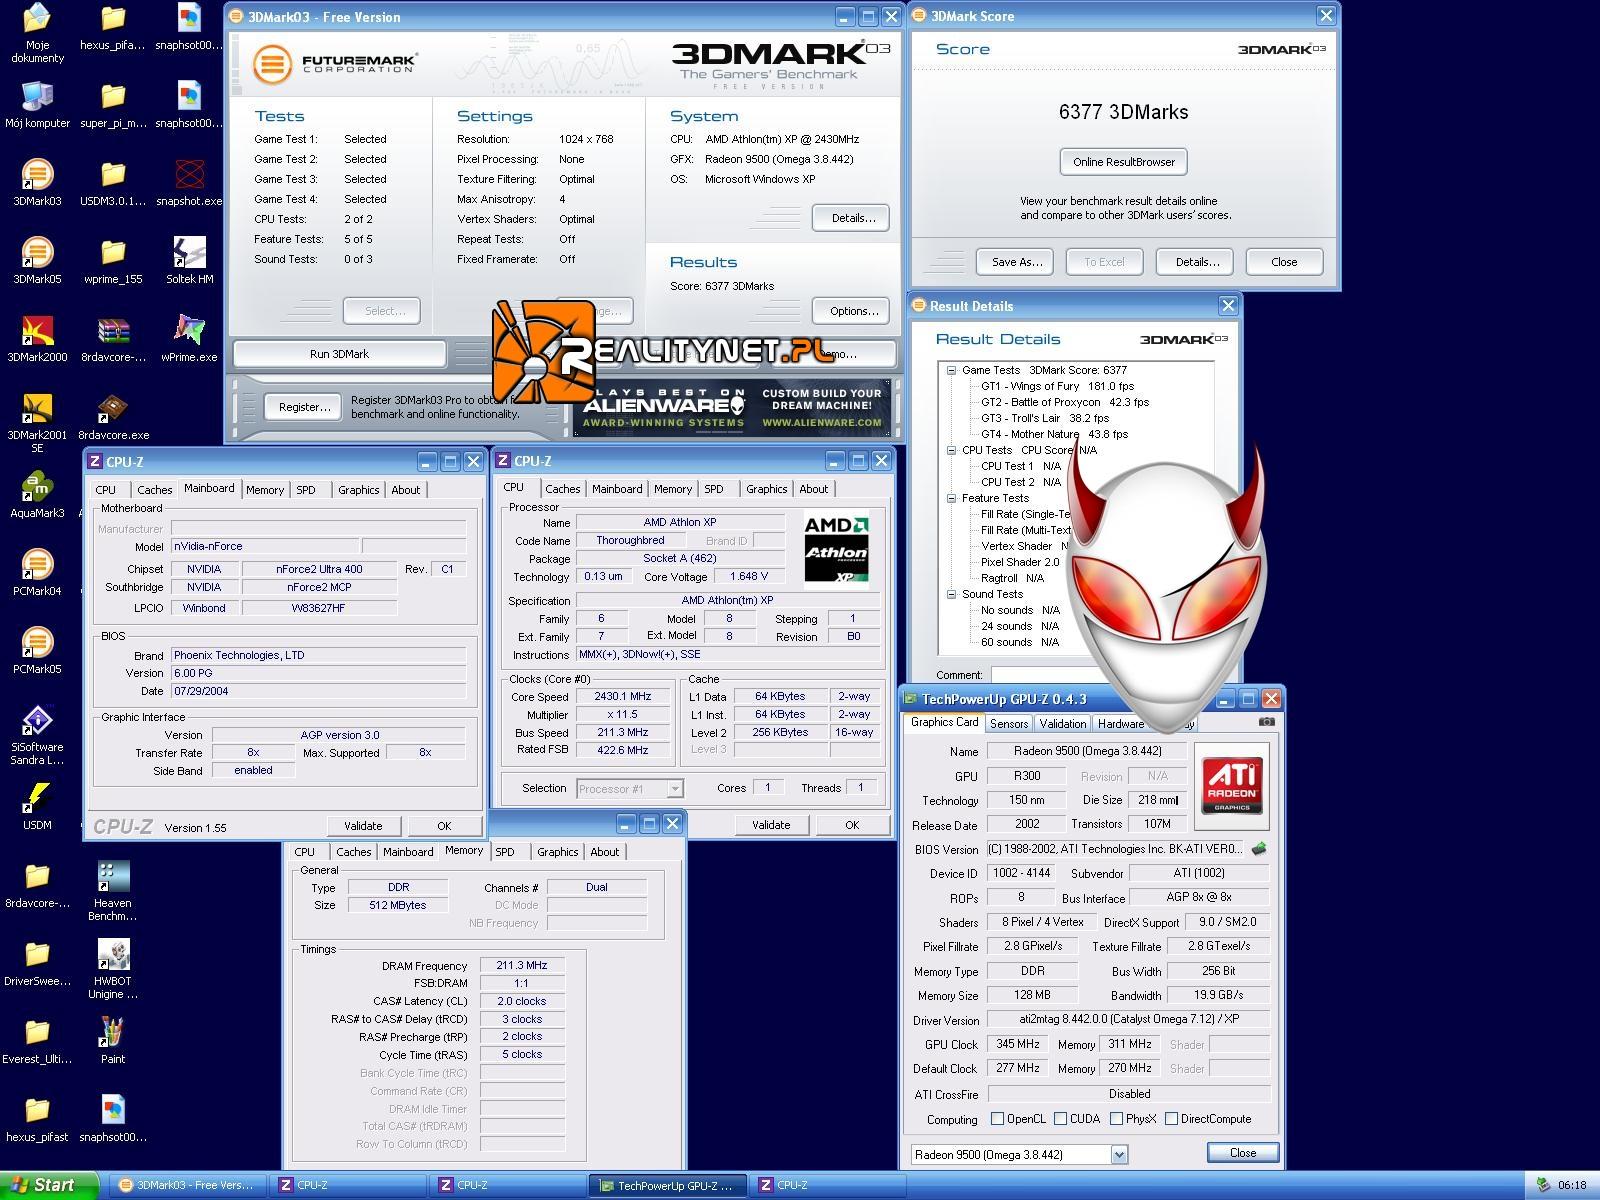This screenshot has height=1200, width=1600.
Task: Click Online ResultBrowser button
Action: pos(1124,162)
